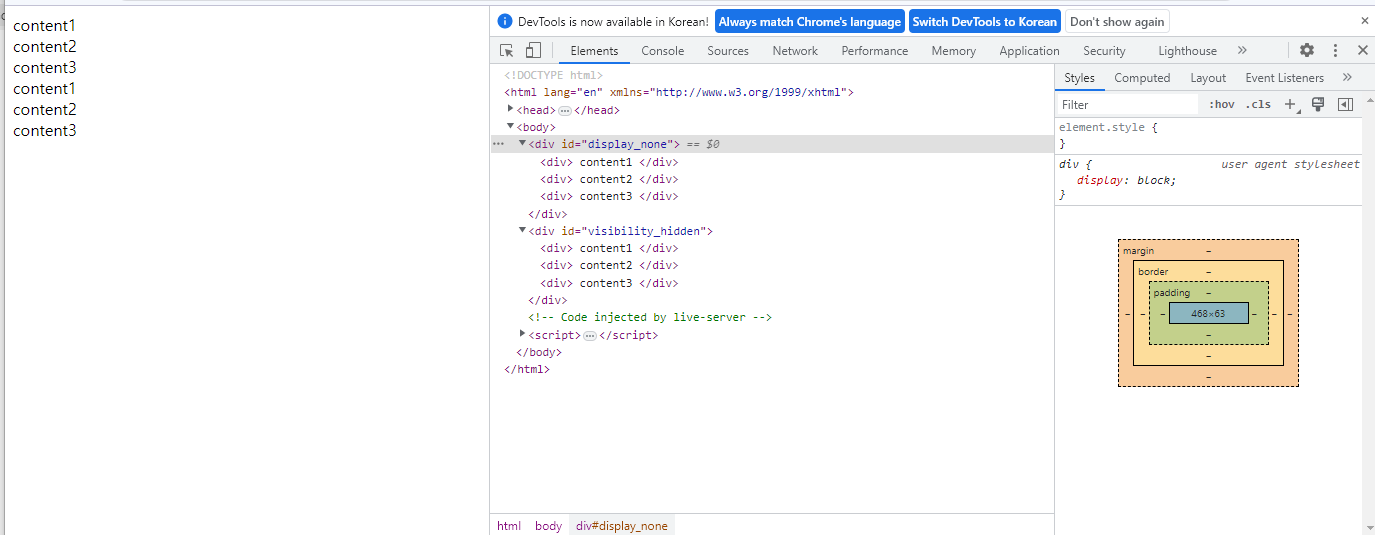The image size is (1375, 535).
Task: Click Switch DevTools to Korean button
Action: click(985, 22)
